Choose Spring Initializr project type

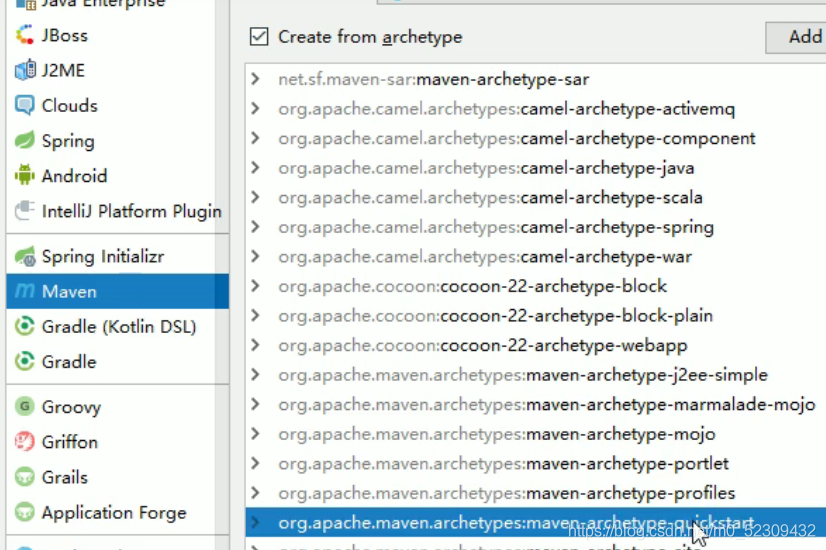coord(117,257)
